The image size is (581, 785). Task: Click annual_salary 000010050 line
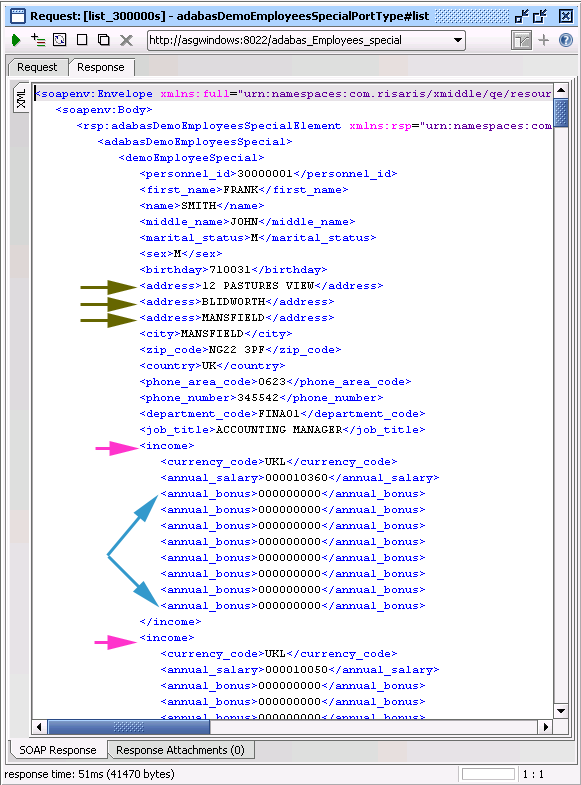click(x=300, y=670)
